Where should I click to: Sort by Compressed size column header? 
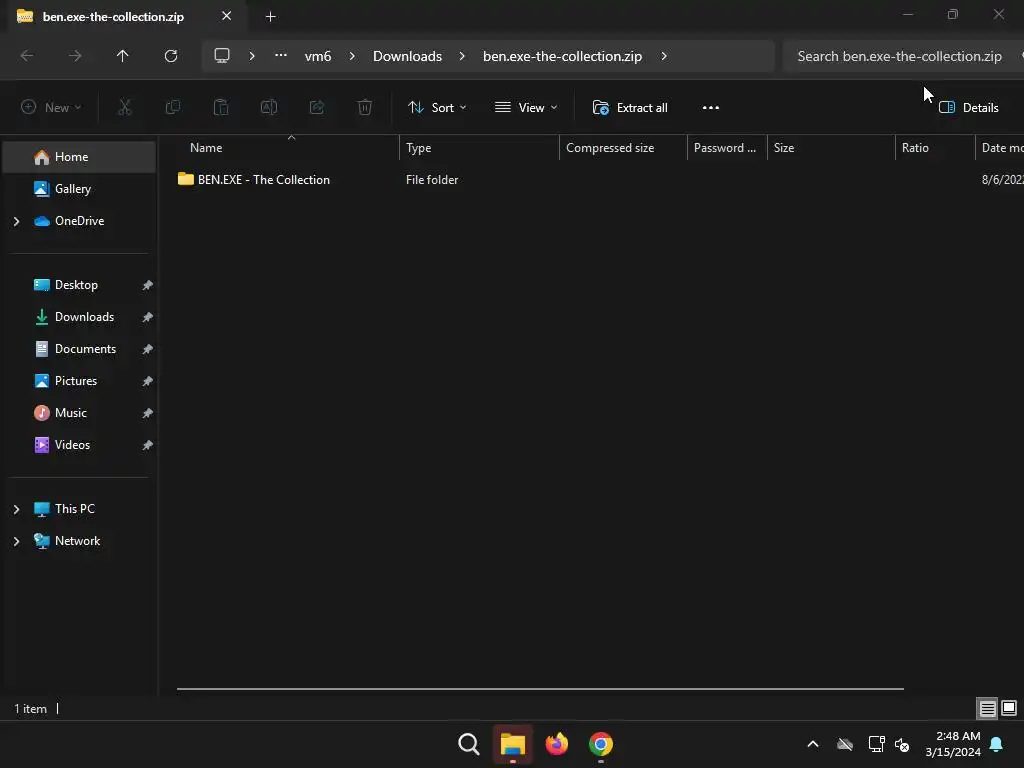pyautogui.click(x=610, y=148)
